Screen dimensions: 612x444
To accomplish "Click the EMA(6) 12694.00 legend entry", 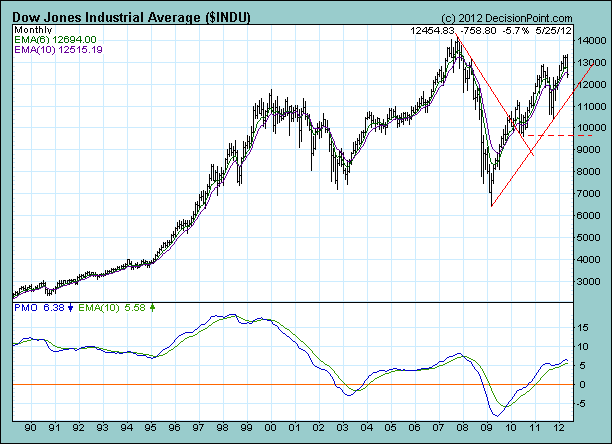I will coord(55,39).
